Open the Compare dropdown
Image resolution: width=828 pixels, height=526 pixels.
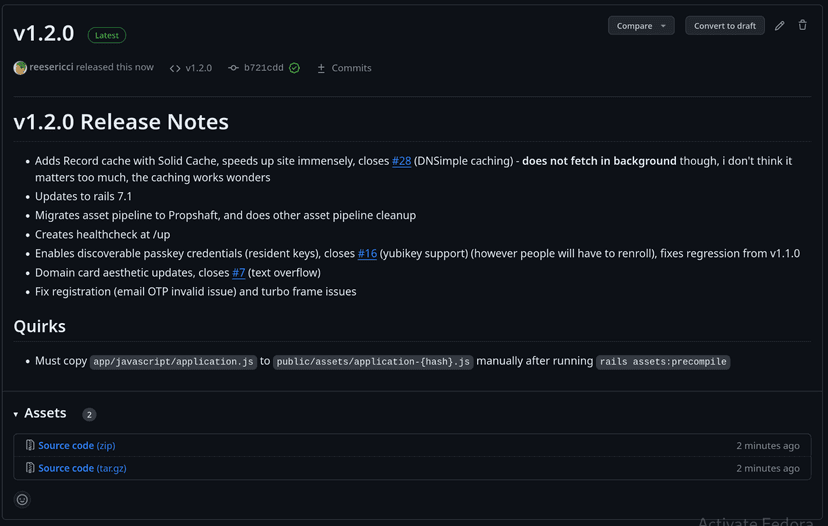click(641, 26)
